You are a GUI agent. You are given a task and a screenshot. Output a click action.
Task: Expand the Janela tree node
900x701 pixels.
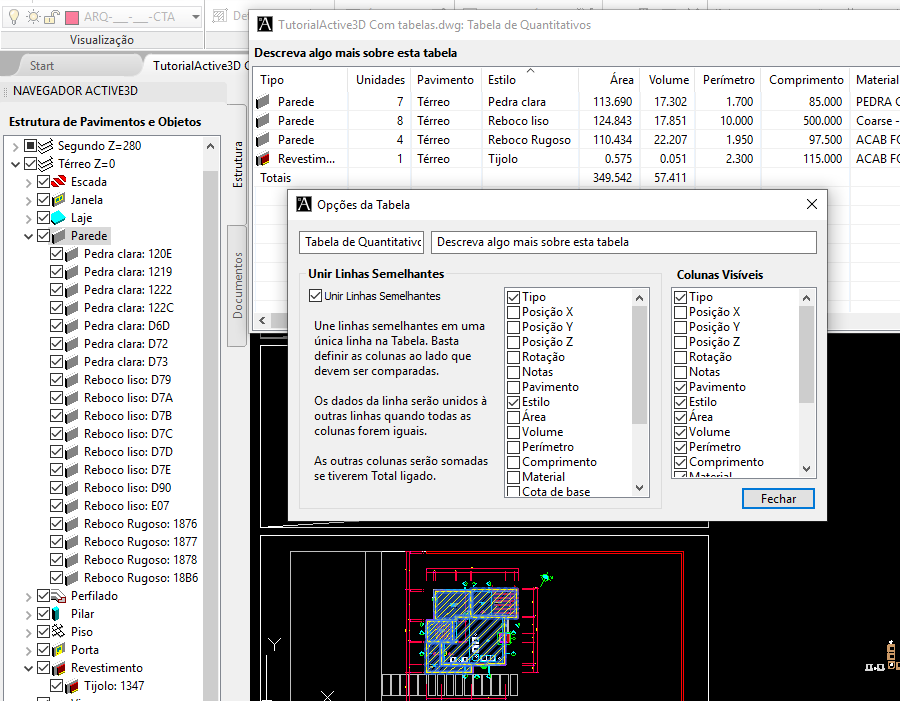[x=28, y=201]
